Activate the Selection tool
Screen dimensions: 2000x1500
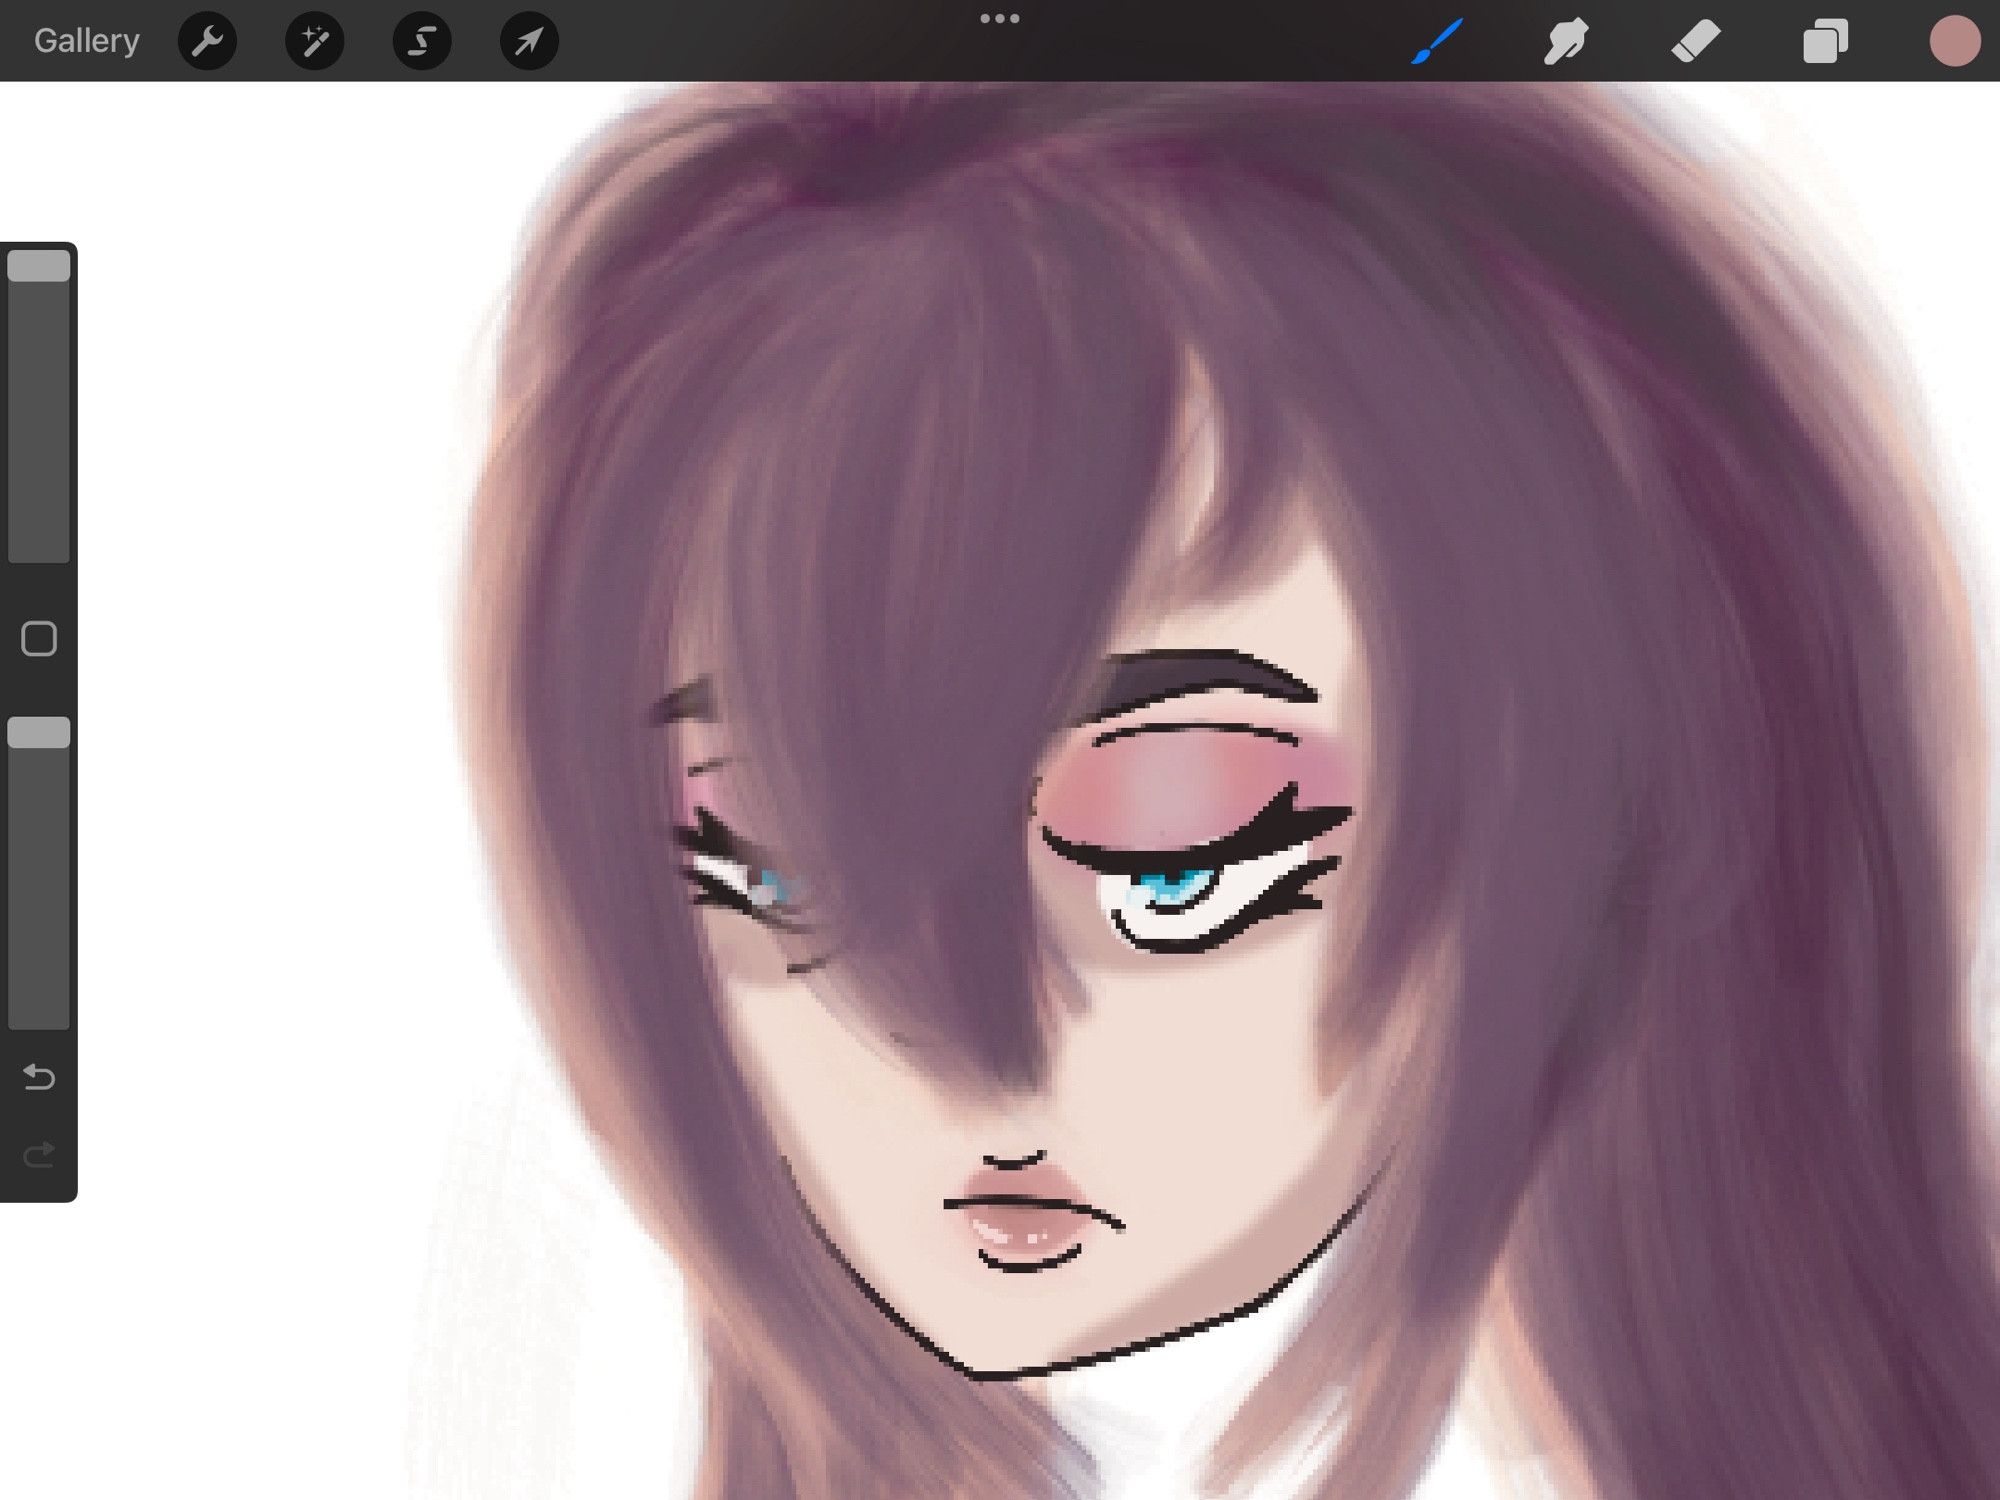point(421,41)
